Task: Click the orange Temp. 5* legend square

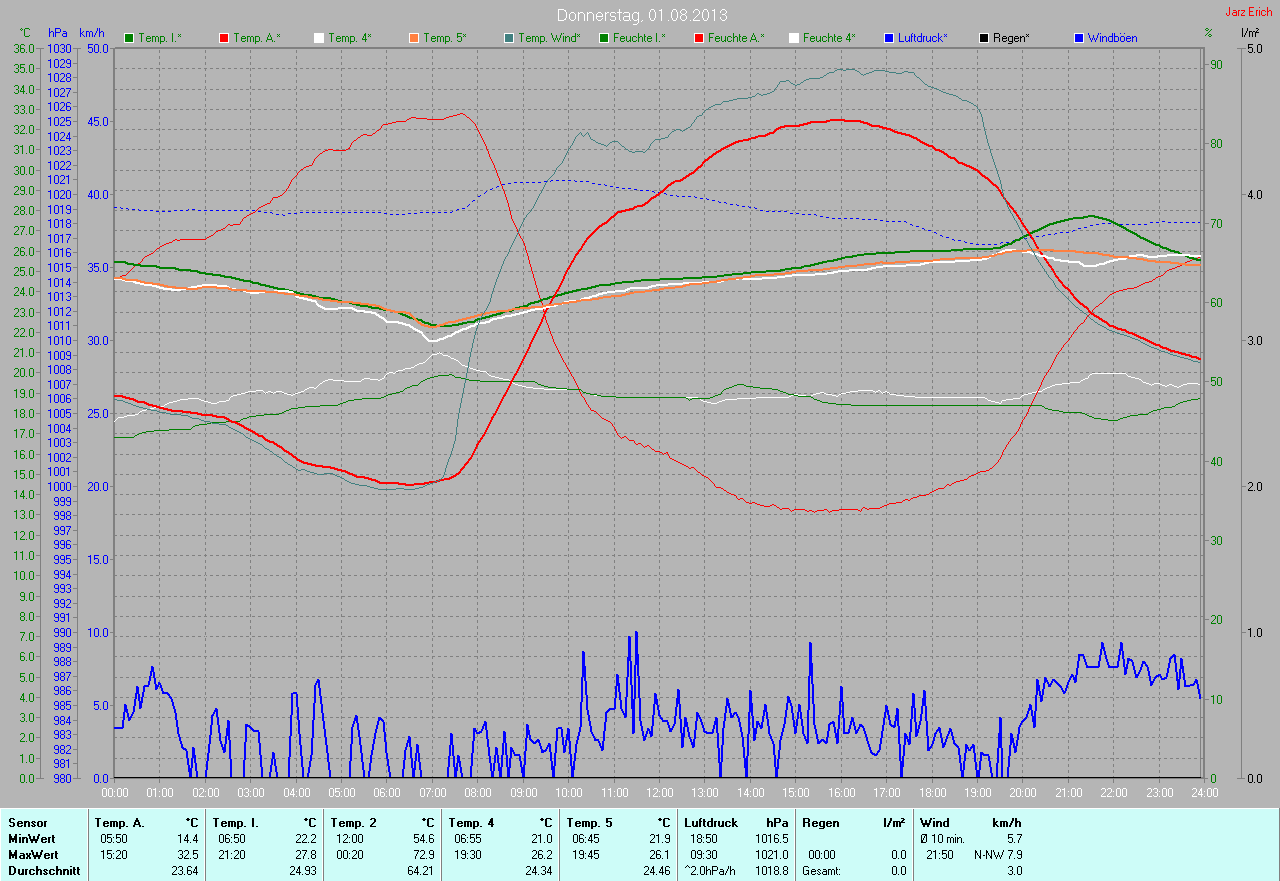Action: [x=413, y=38]
